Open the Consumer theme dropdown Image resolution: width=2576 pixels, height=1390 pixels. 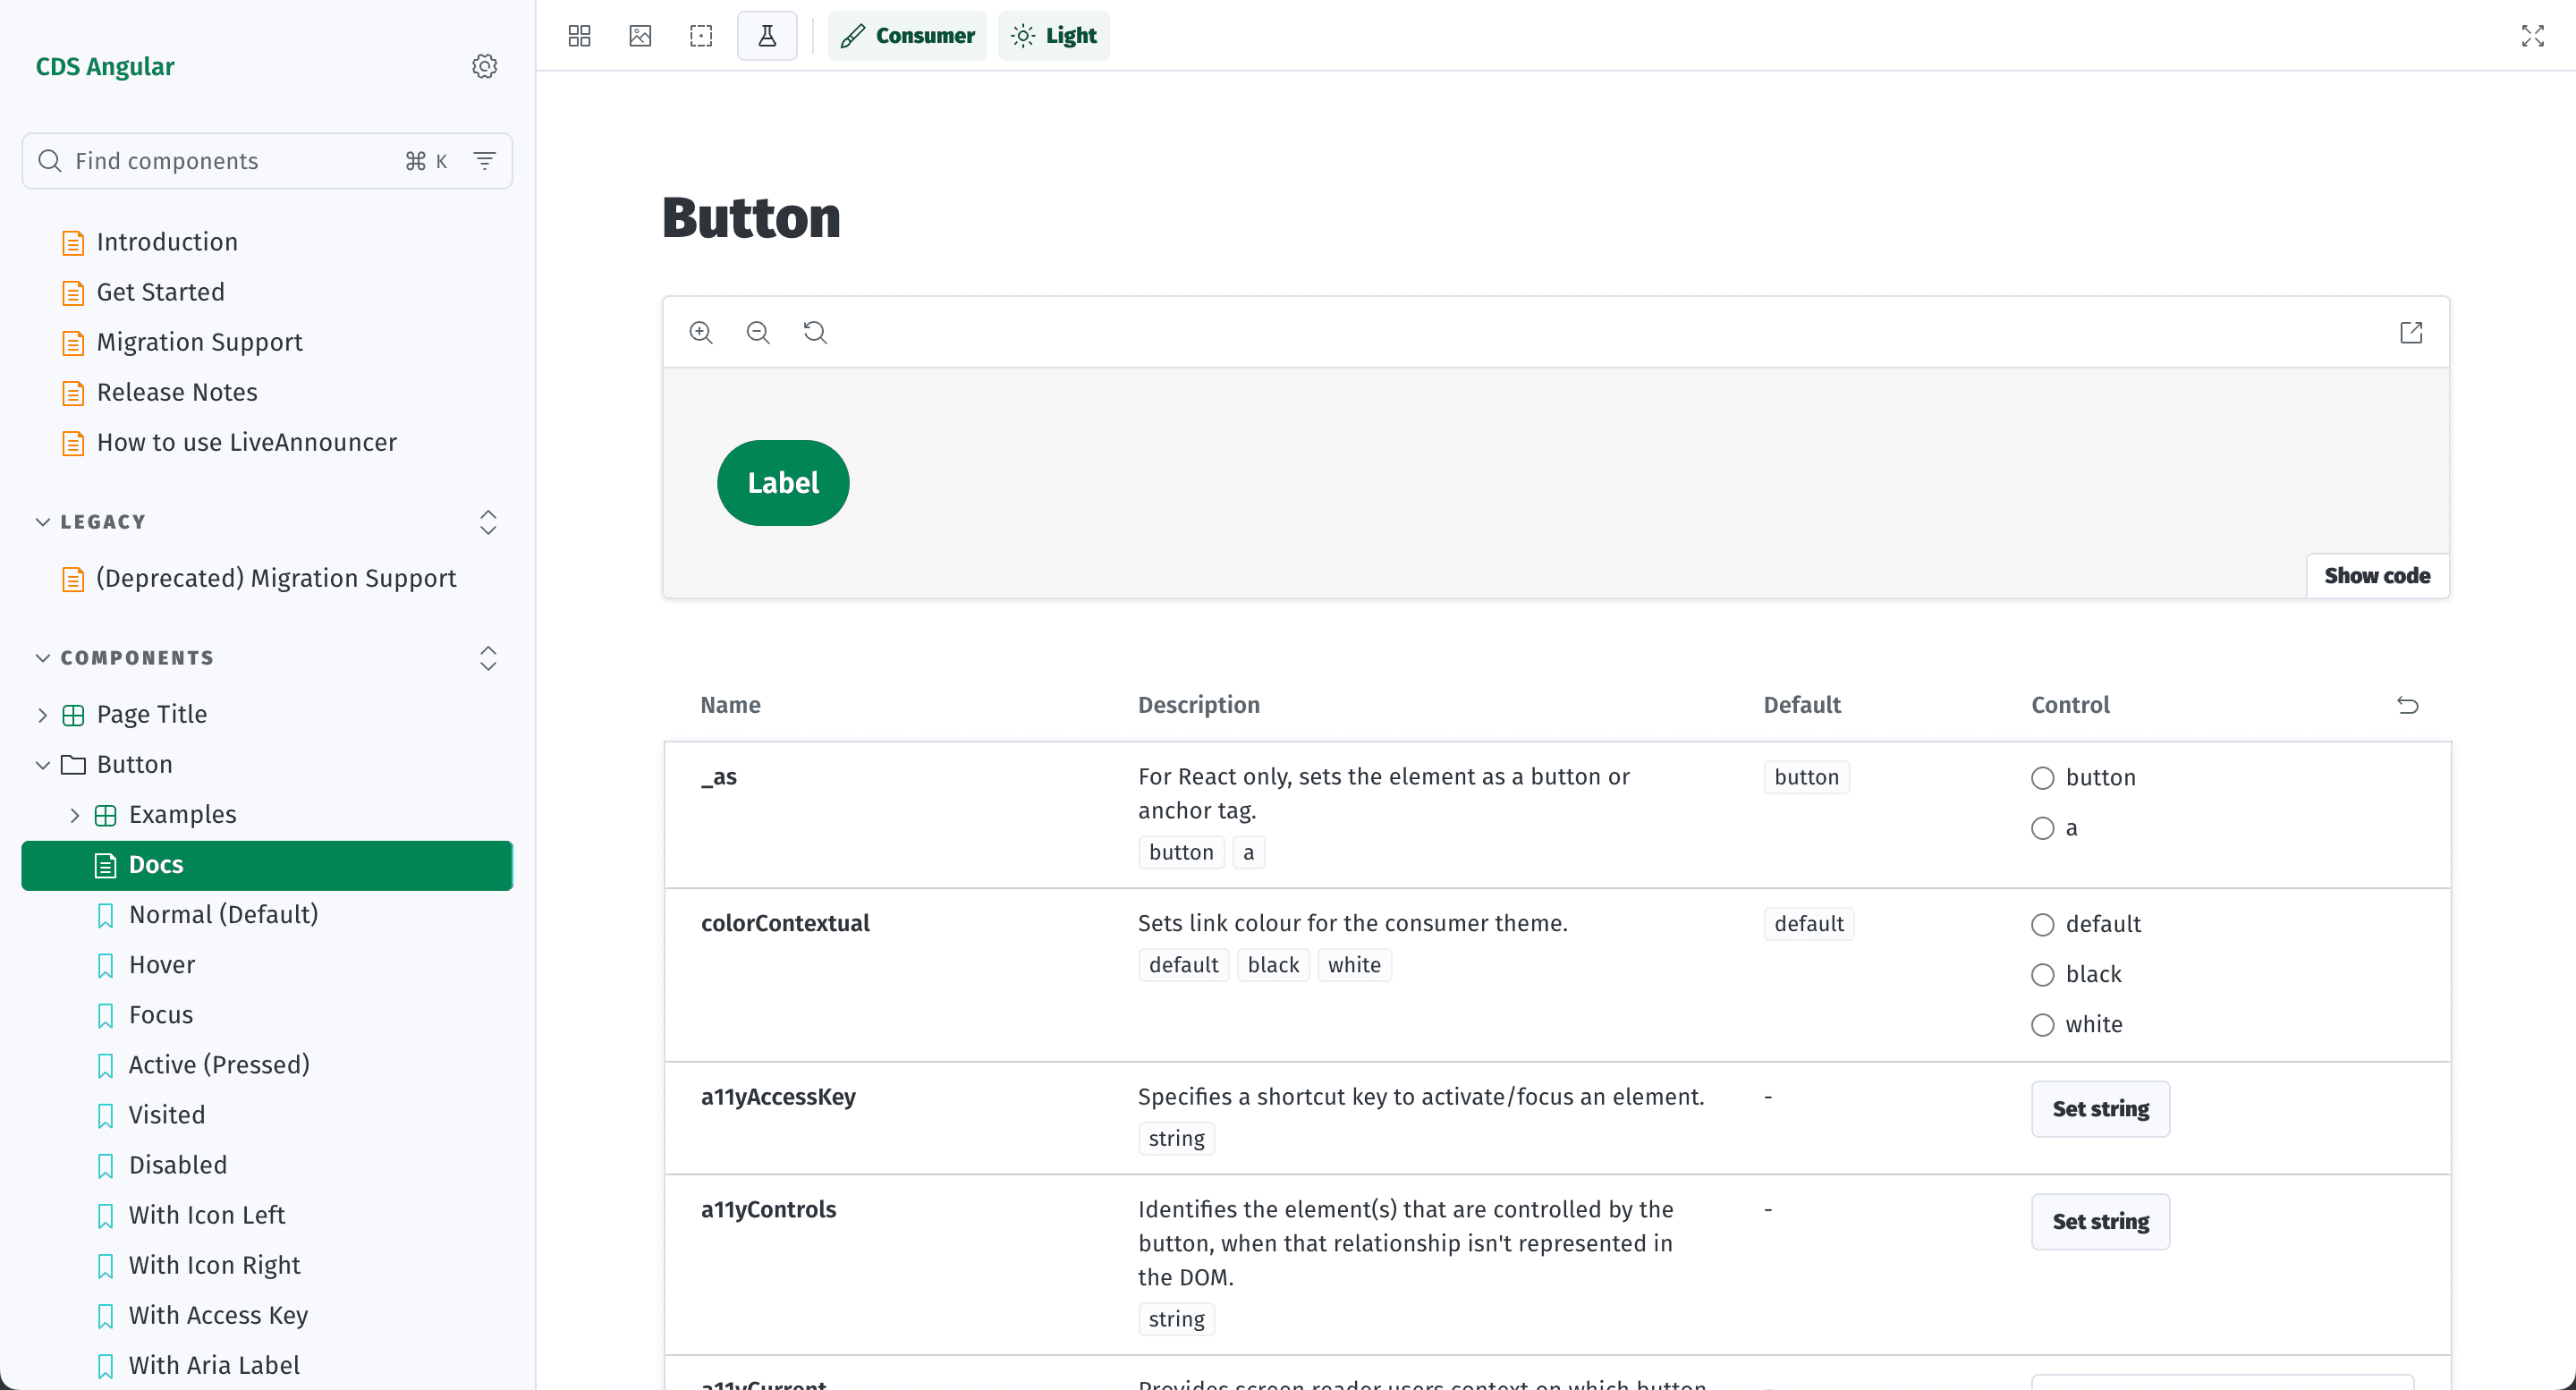click(907, 36)
